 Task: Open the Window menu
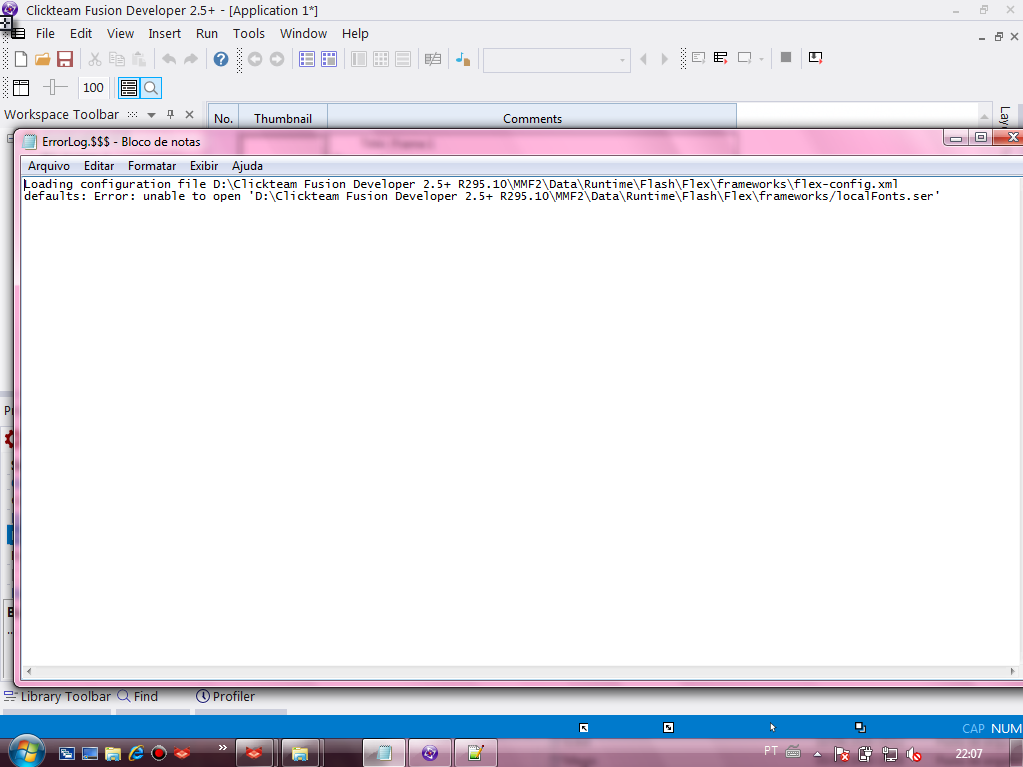[303, 33]
